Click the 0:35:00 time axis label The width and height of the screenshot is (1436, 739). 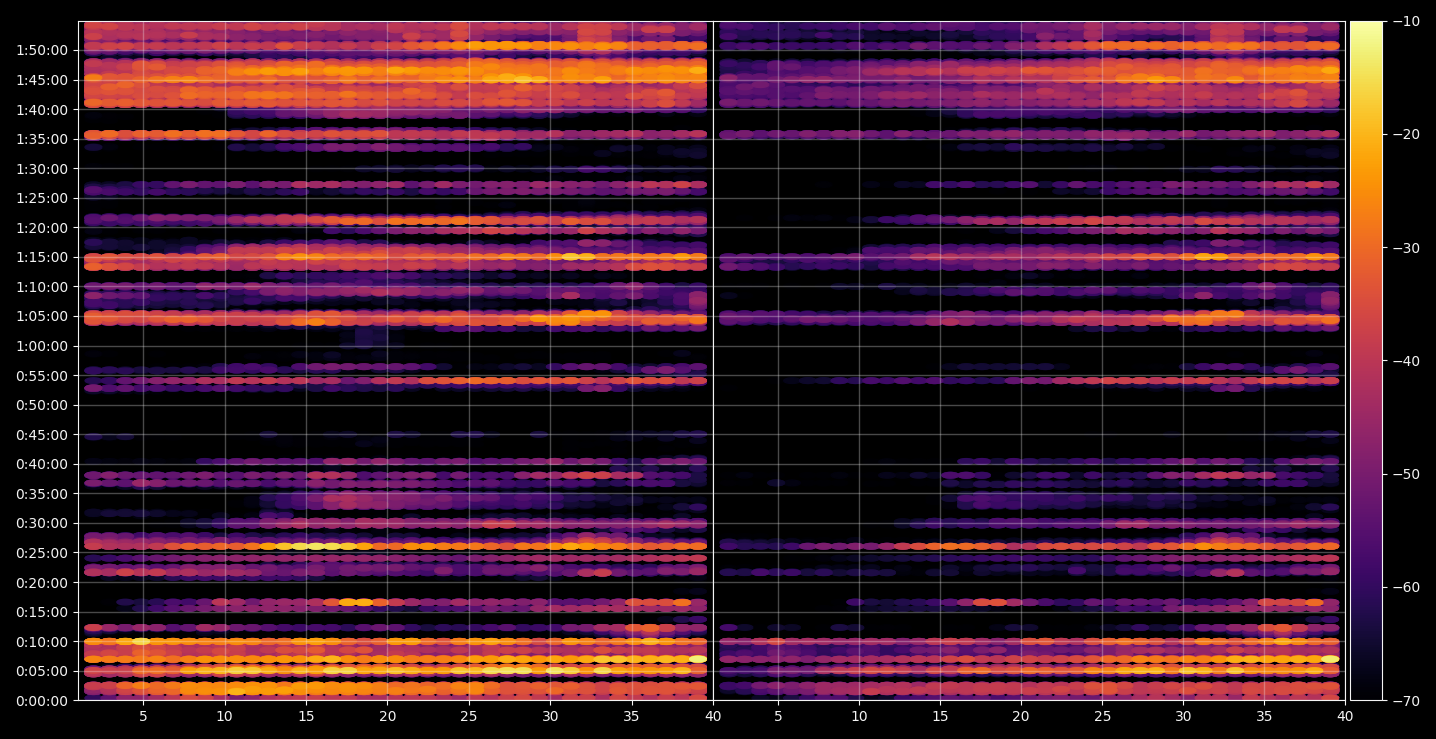(42, 494)
